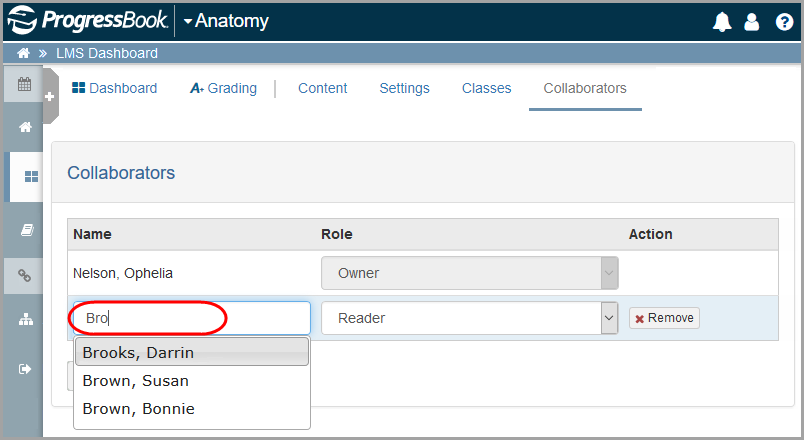The height and width of the screenshot is (440, 804).
Task: Switch to the Grading tab
Action: (x=224, y=88)
